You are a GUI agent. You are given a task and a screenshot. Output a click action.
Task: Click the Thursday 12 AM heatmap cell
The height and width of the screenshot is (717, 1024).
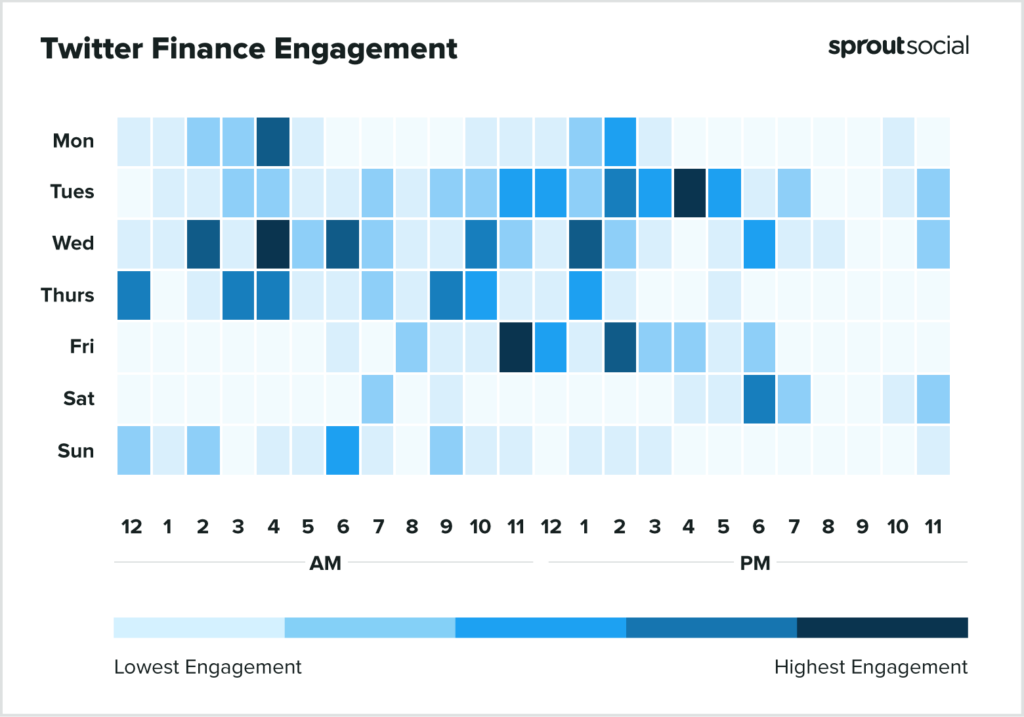133,295
